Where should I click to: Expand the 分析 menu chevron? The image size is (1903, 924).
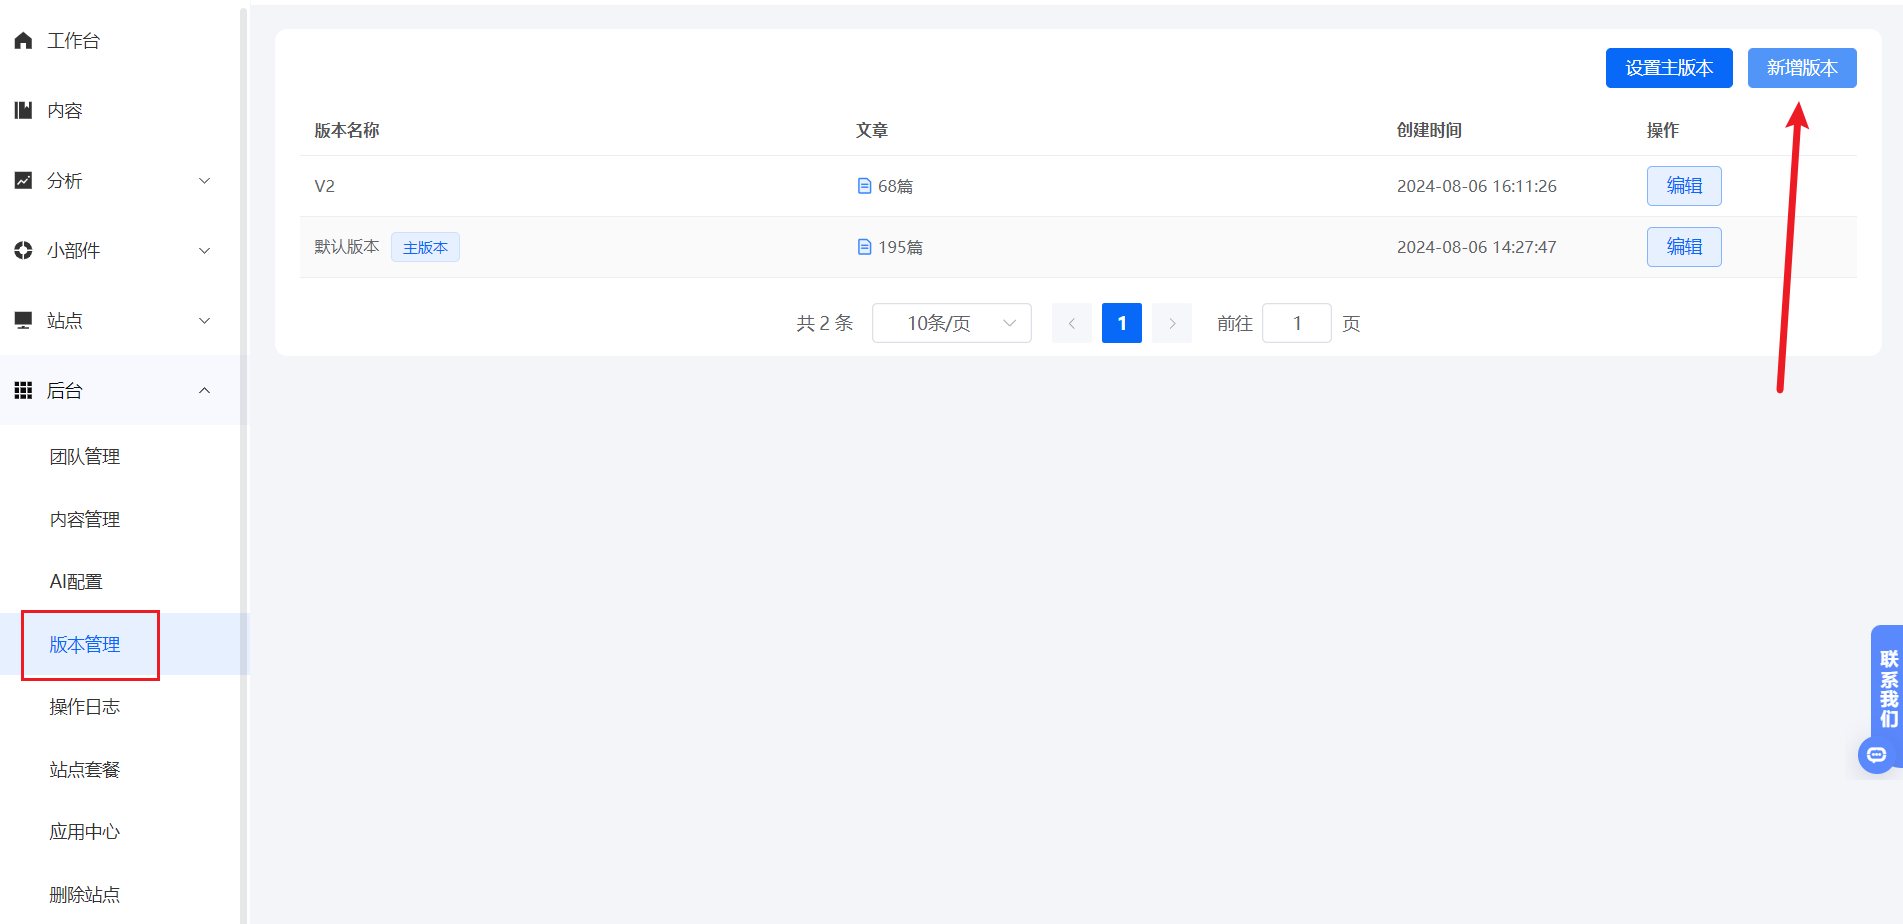click(204, 181)
